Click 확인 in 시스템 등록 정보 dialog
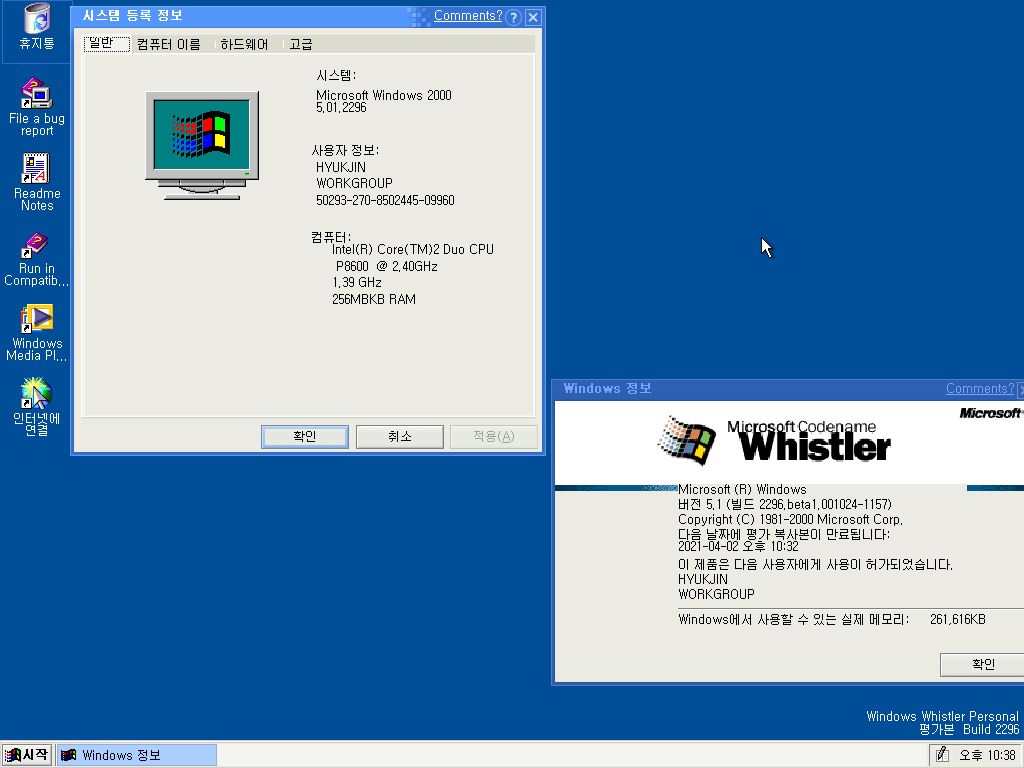Screen dimensions: 1024x768 point(305,436)
